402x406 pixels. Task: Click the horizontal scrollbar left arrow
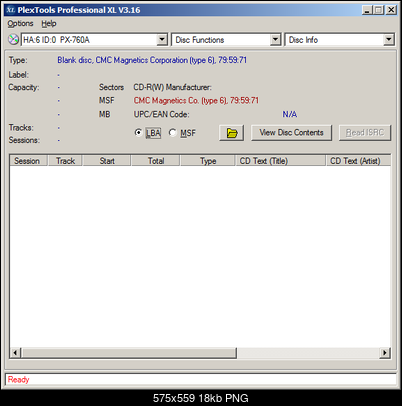(x=15, y=352)
